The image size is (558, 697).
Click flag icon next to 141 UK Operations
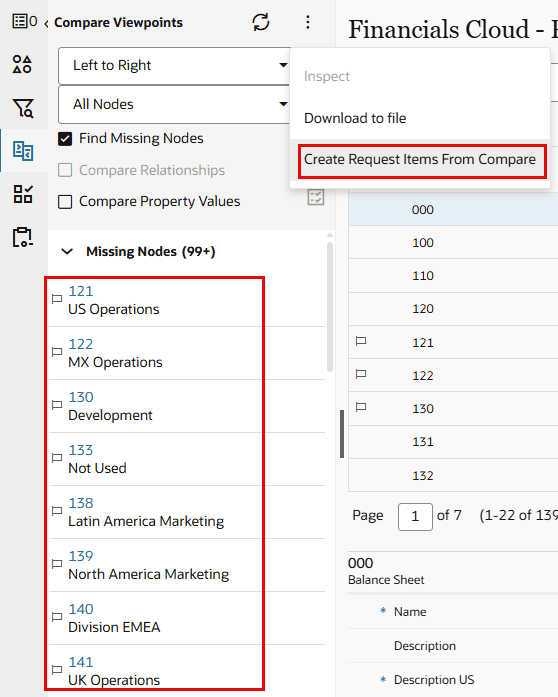pyautogui.click(x=57, y=669)
